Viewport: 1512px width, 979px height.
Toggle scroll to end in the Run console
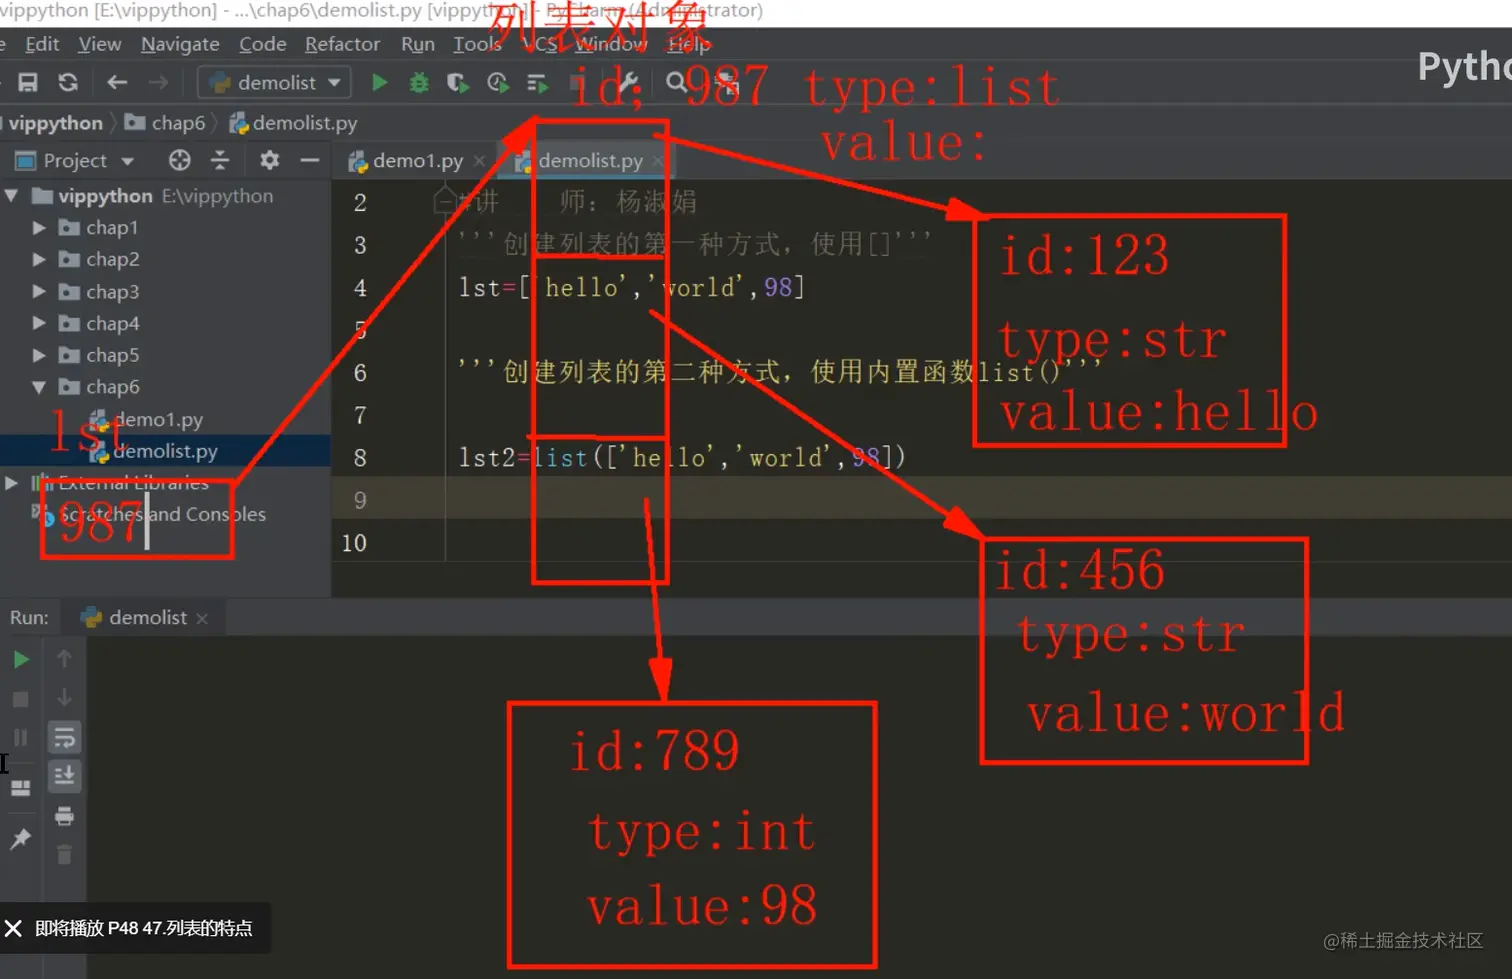pos(64,776)
